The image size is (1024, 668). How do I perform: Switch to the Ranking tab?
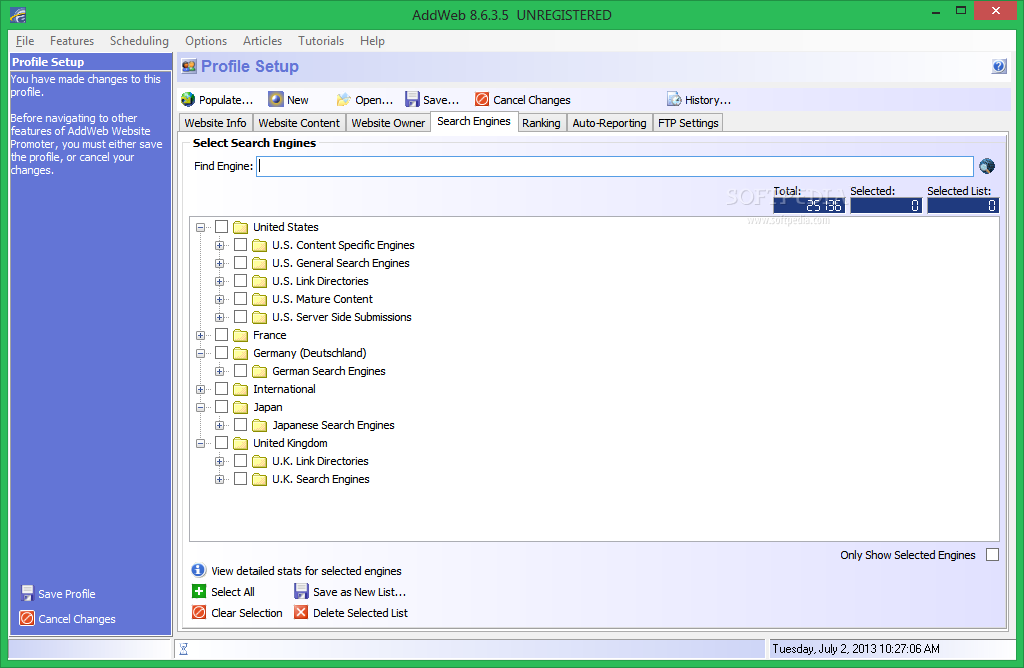click(541, 123)
